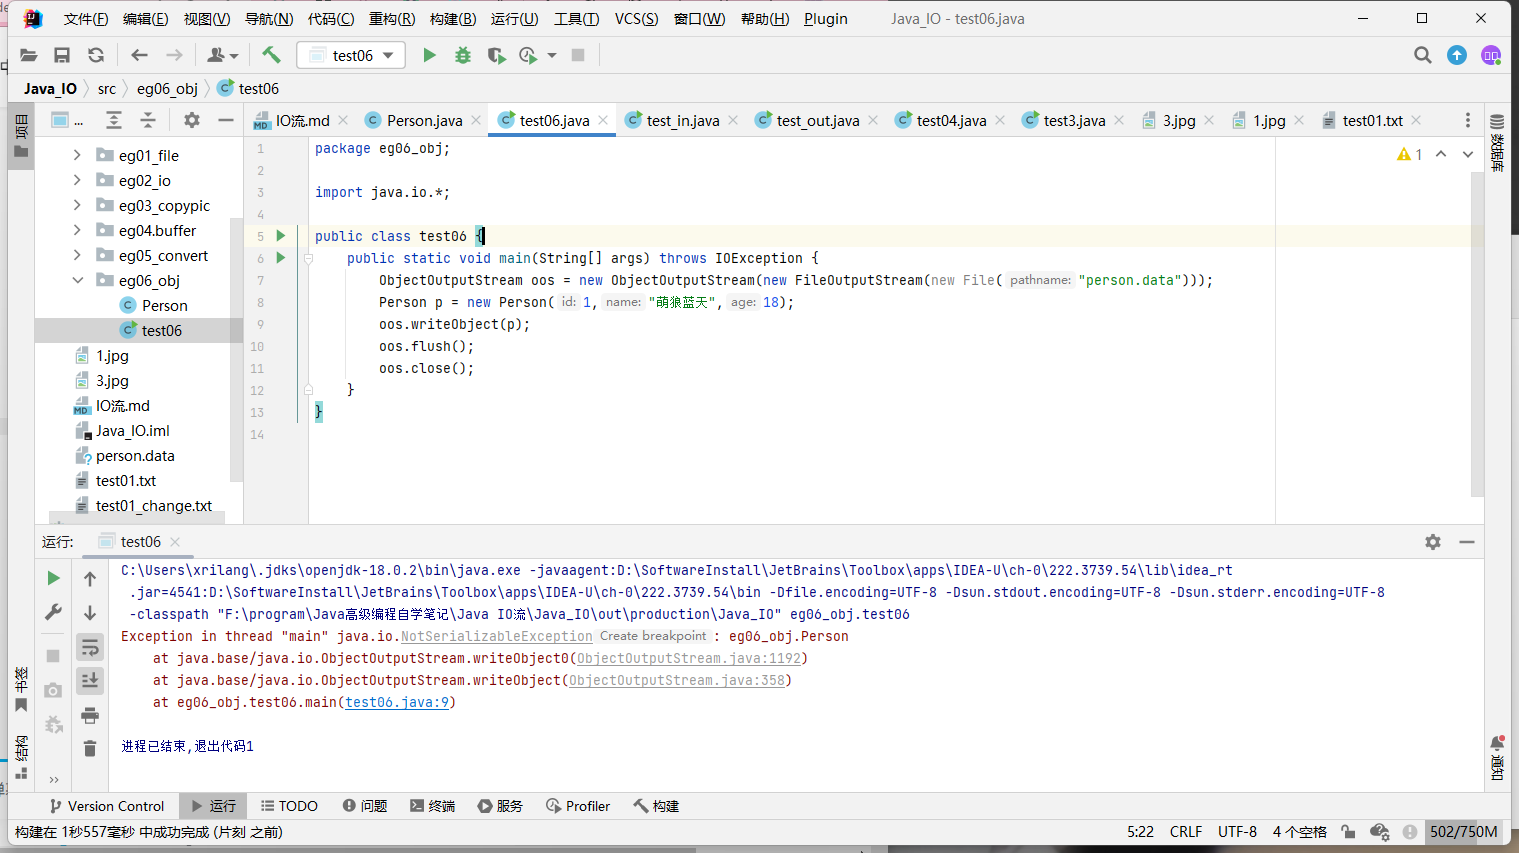Viewport: 1519px width, 853px height.
Task: Toggle soft-wrap in the console
Action: pos(89,647)
